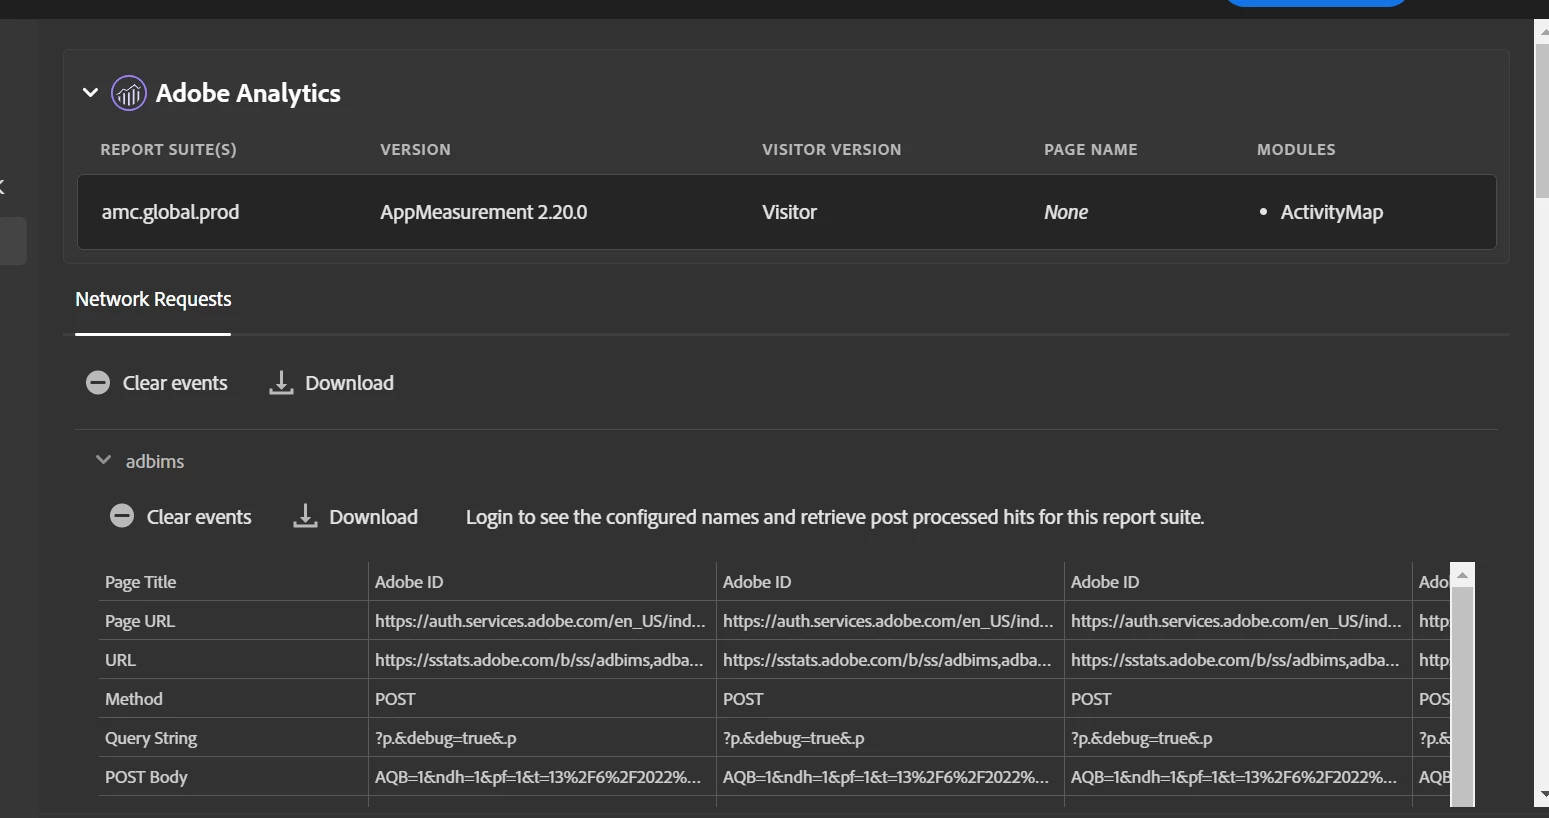Click Download arrow icon under adbims

coord(305,517)
